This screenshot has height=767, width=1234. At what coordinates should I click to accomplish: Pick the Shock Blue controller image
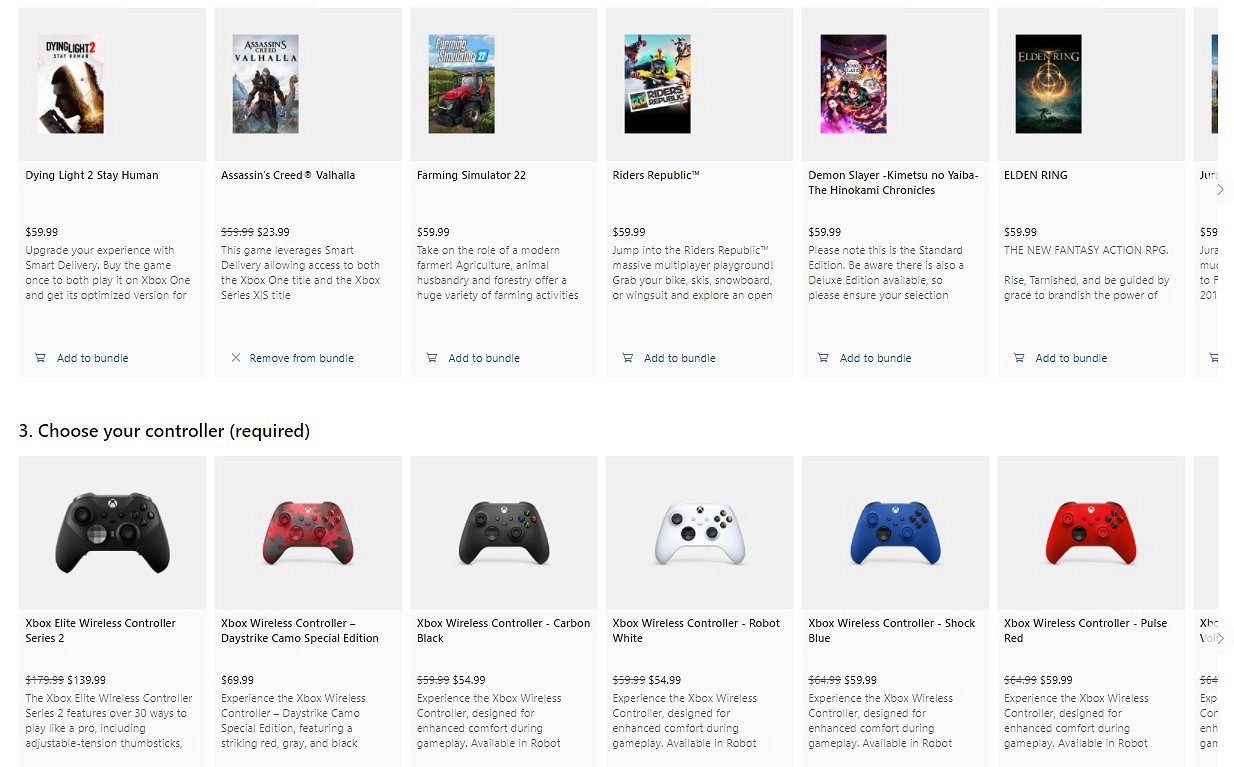point(895,533)
